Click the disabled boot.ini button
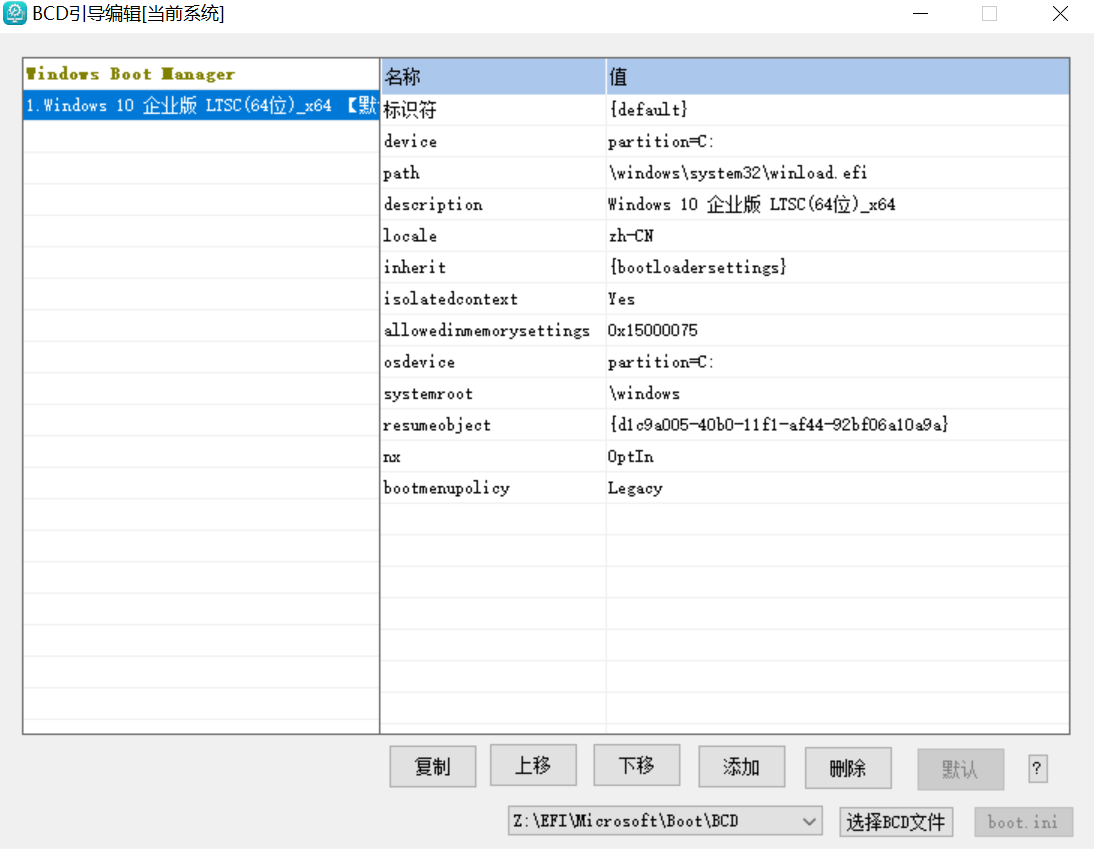1094x849 pixels. 1023,822
